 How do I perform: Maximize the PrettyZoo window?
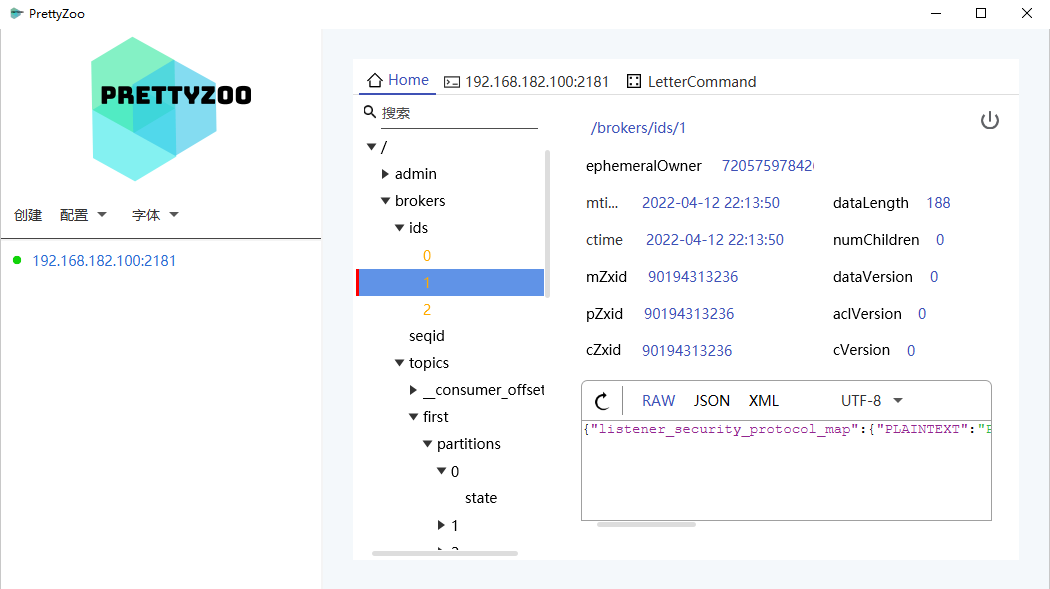[981, 13]
